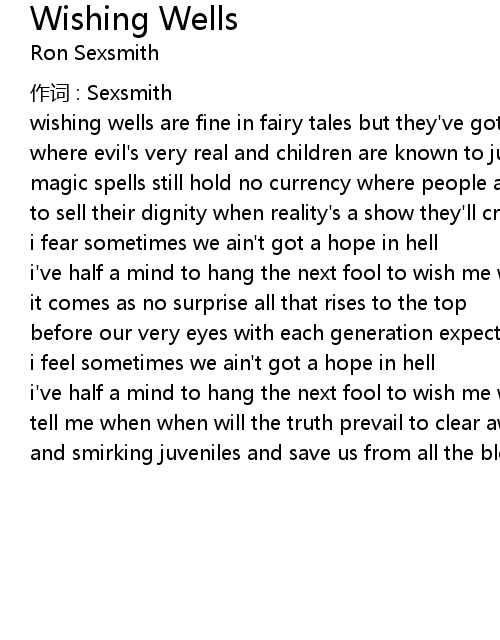Click the word Sexsmith in artist name
Viewport: 500px width, 640px height.
[117, 53]
